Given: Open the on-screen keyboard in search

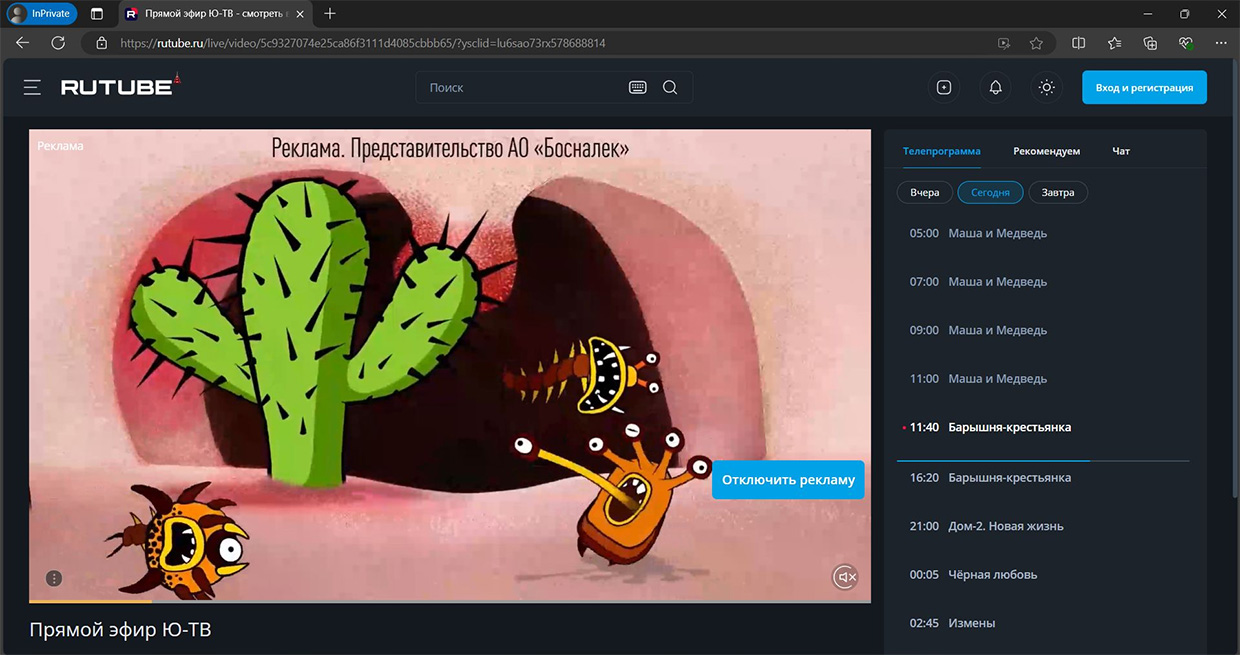Looking at the screenshot, I should click(x=637, y=88).
